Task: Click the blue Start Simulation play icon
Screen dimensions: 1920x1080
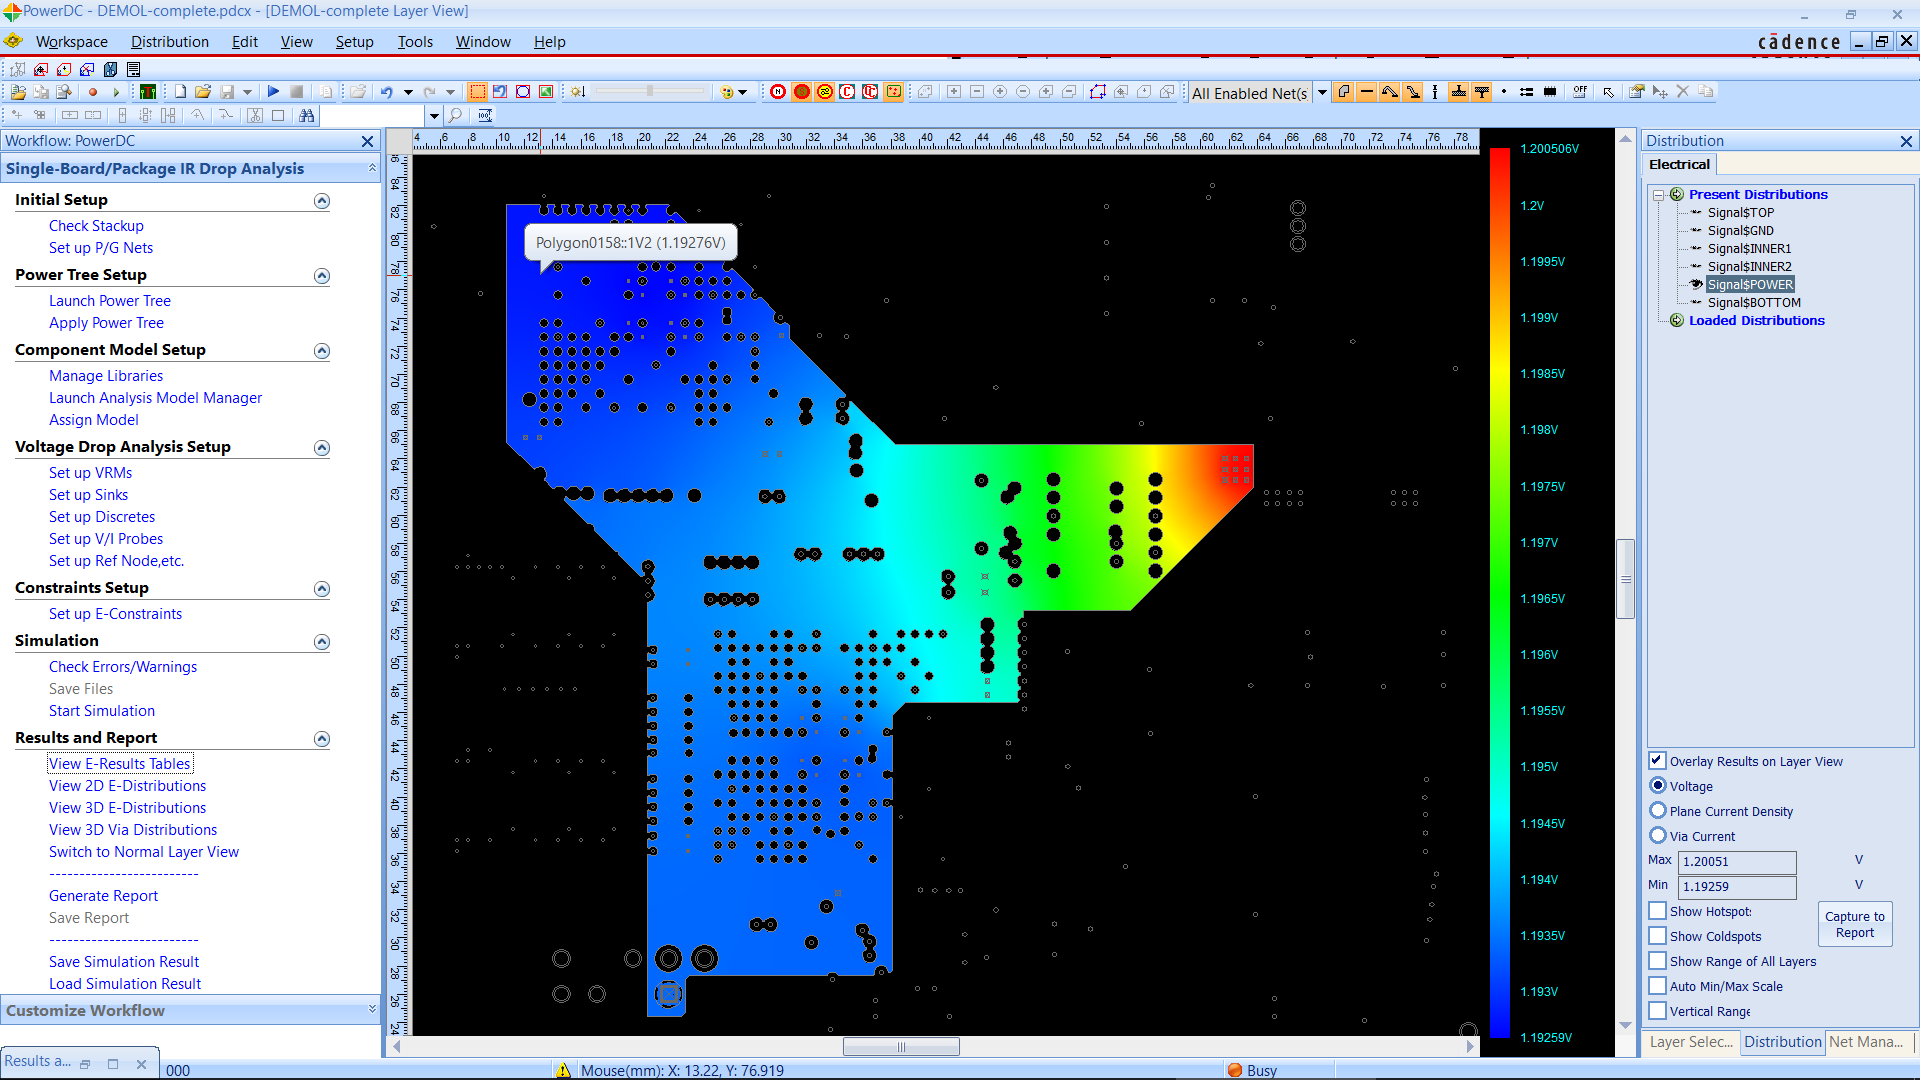Action: 273,92
